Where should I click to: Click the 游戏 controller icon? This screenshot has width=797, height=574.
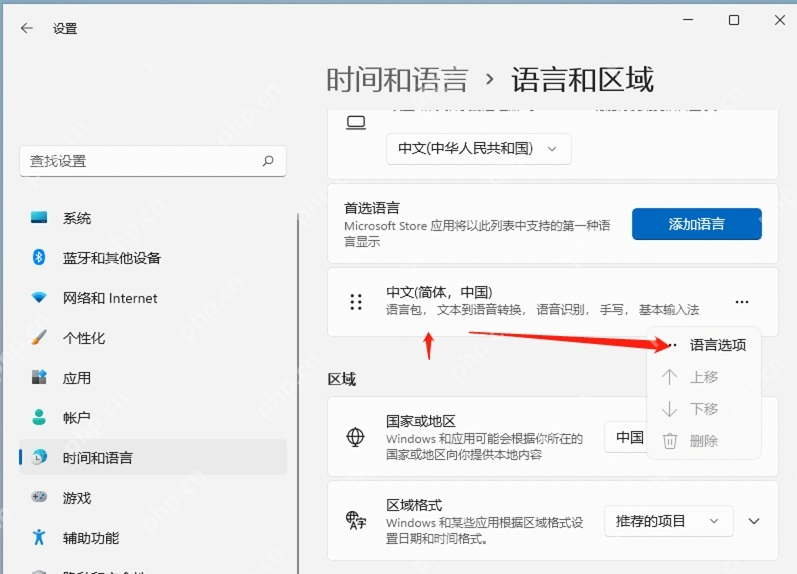[x=39, y=497]
